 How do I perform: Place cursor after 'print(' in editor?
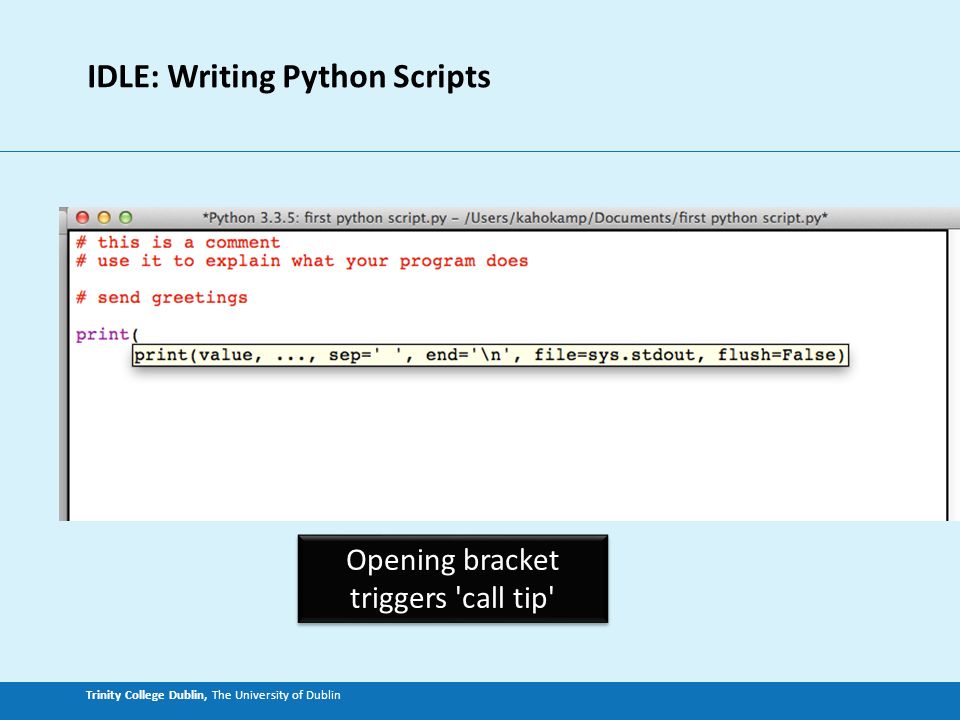click(x=141, y=334)
